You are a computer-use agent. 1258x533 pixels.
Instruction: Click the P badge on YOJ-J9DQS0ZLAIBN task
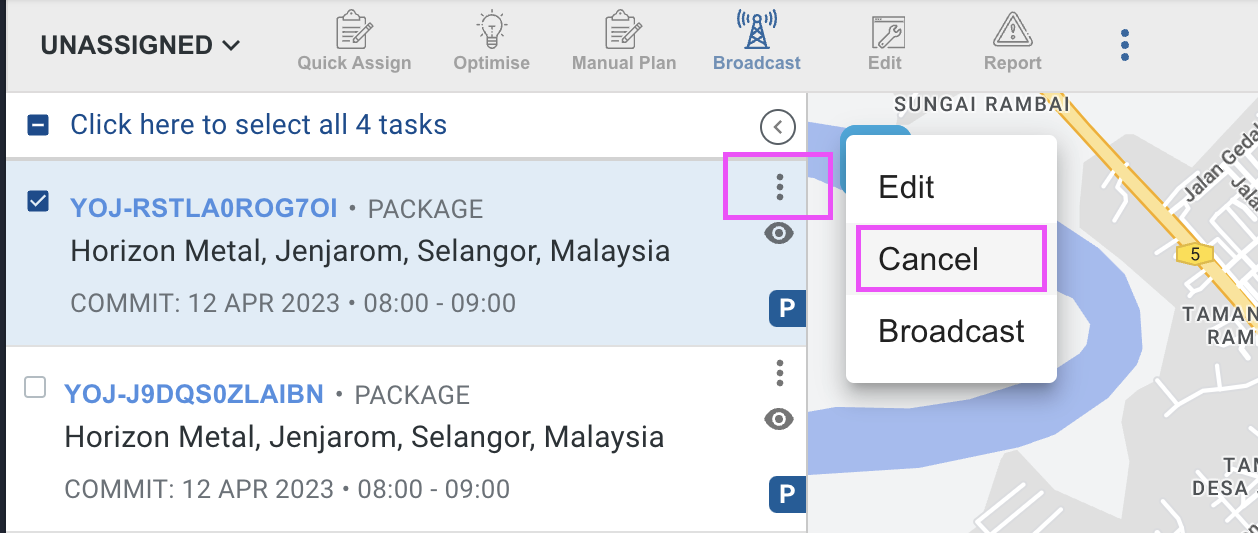coord(787,494)
